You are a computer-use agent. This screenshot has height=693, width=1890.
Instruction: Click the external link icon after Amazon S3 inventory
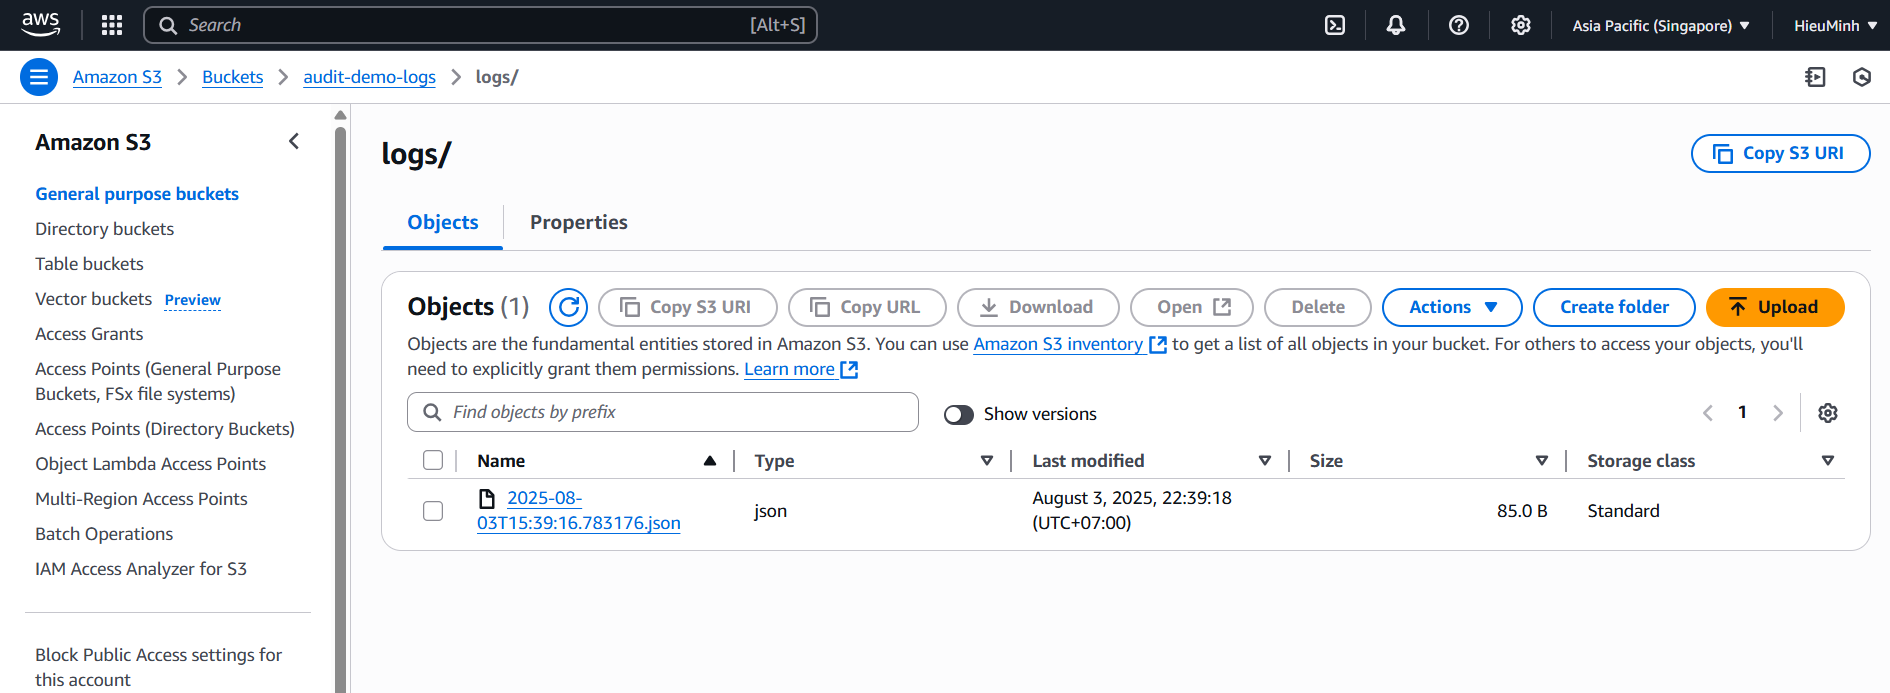point(1158,345)
